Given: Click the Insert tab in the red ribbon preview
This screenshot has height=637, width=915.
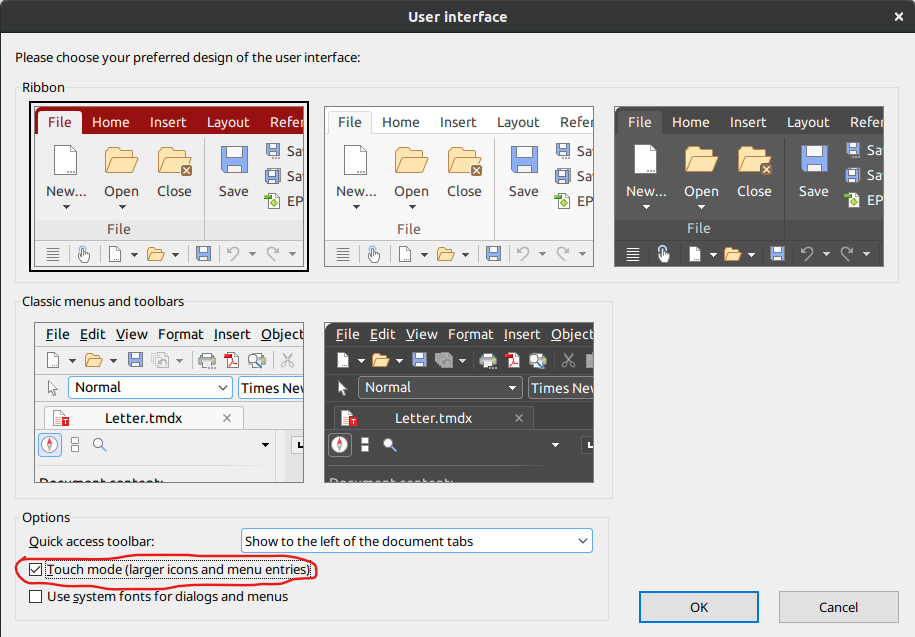Looking at the screenshot, I should [168, 122].
